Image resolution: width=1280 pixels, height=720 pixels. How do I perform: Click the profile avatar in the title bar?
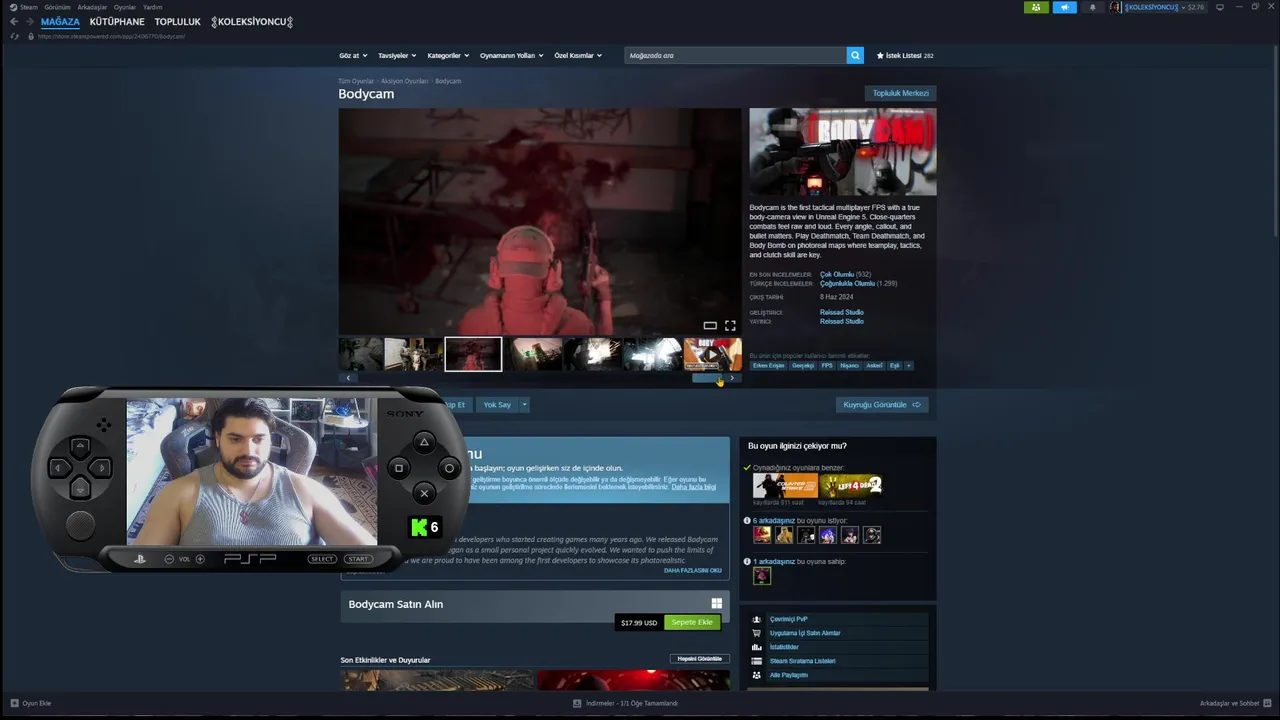(1115, 7)
